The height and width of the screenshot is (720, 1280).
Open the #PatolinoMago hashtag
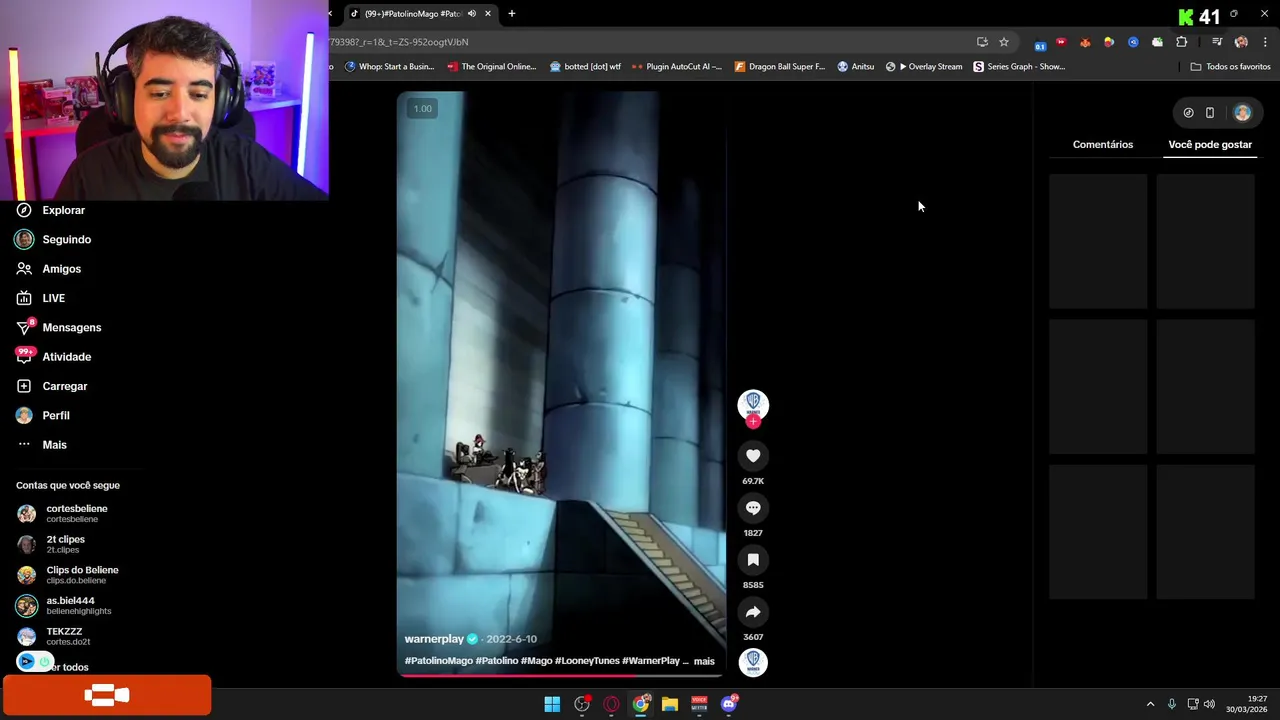click(x=438, y=661)
